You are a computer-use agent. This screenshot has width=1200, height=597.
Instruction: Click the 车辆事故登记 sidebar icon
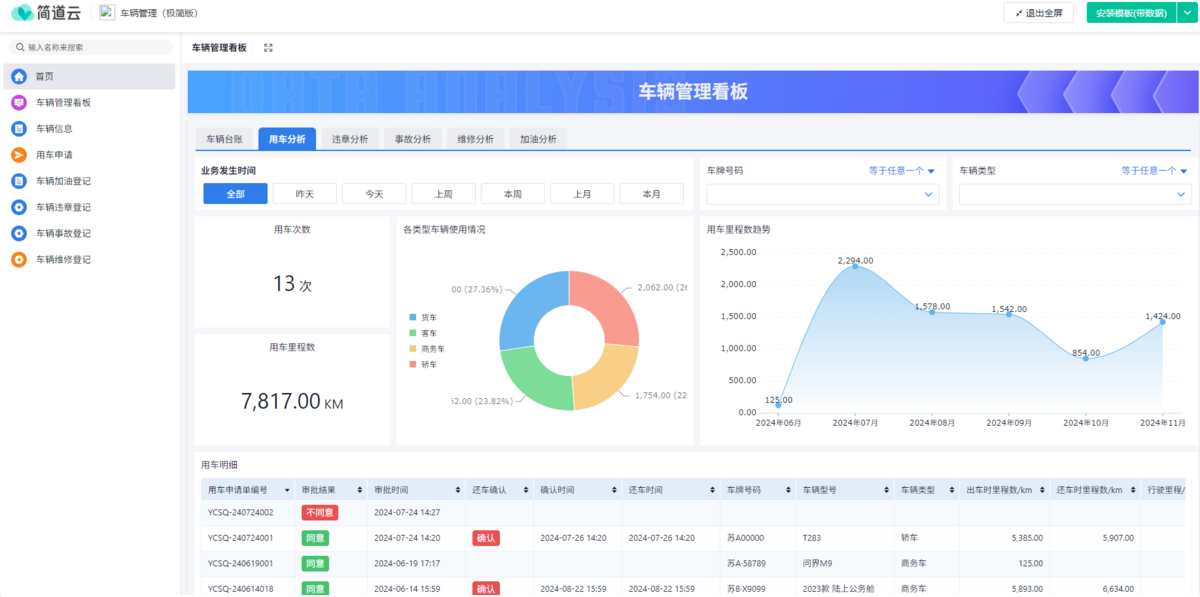19,233
